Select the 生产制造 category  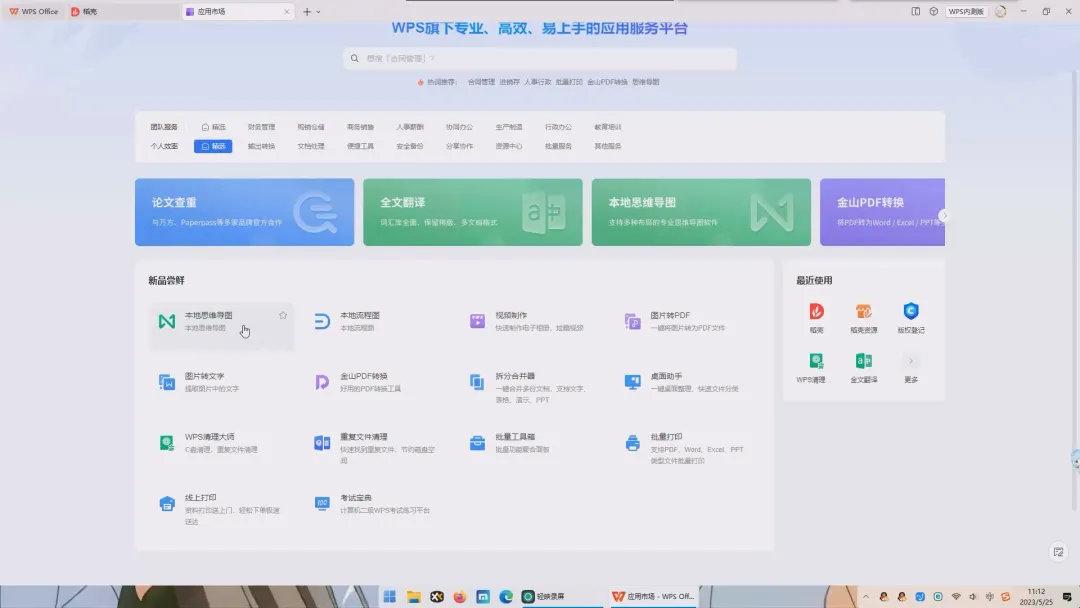pos(509,127)
